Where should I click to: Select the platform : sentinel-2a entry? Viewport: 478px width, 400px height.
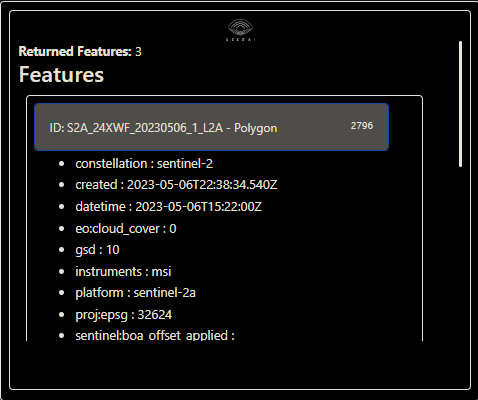tap(136, 293)
